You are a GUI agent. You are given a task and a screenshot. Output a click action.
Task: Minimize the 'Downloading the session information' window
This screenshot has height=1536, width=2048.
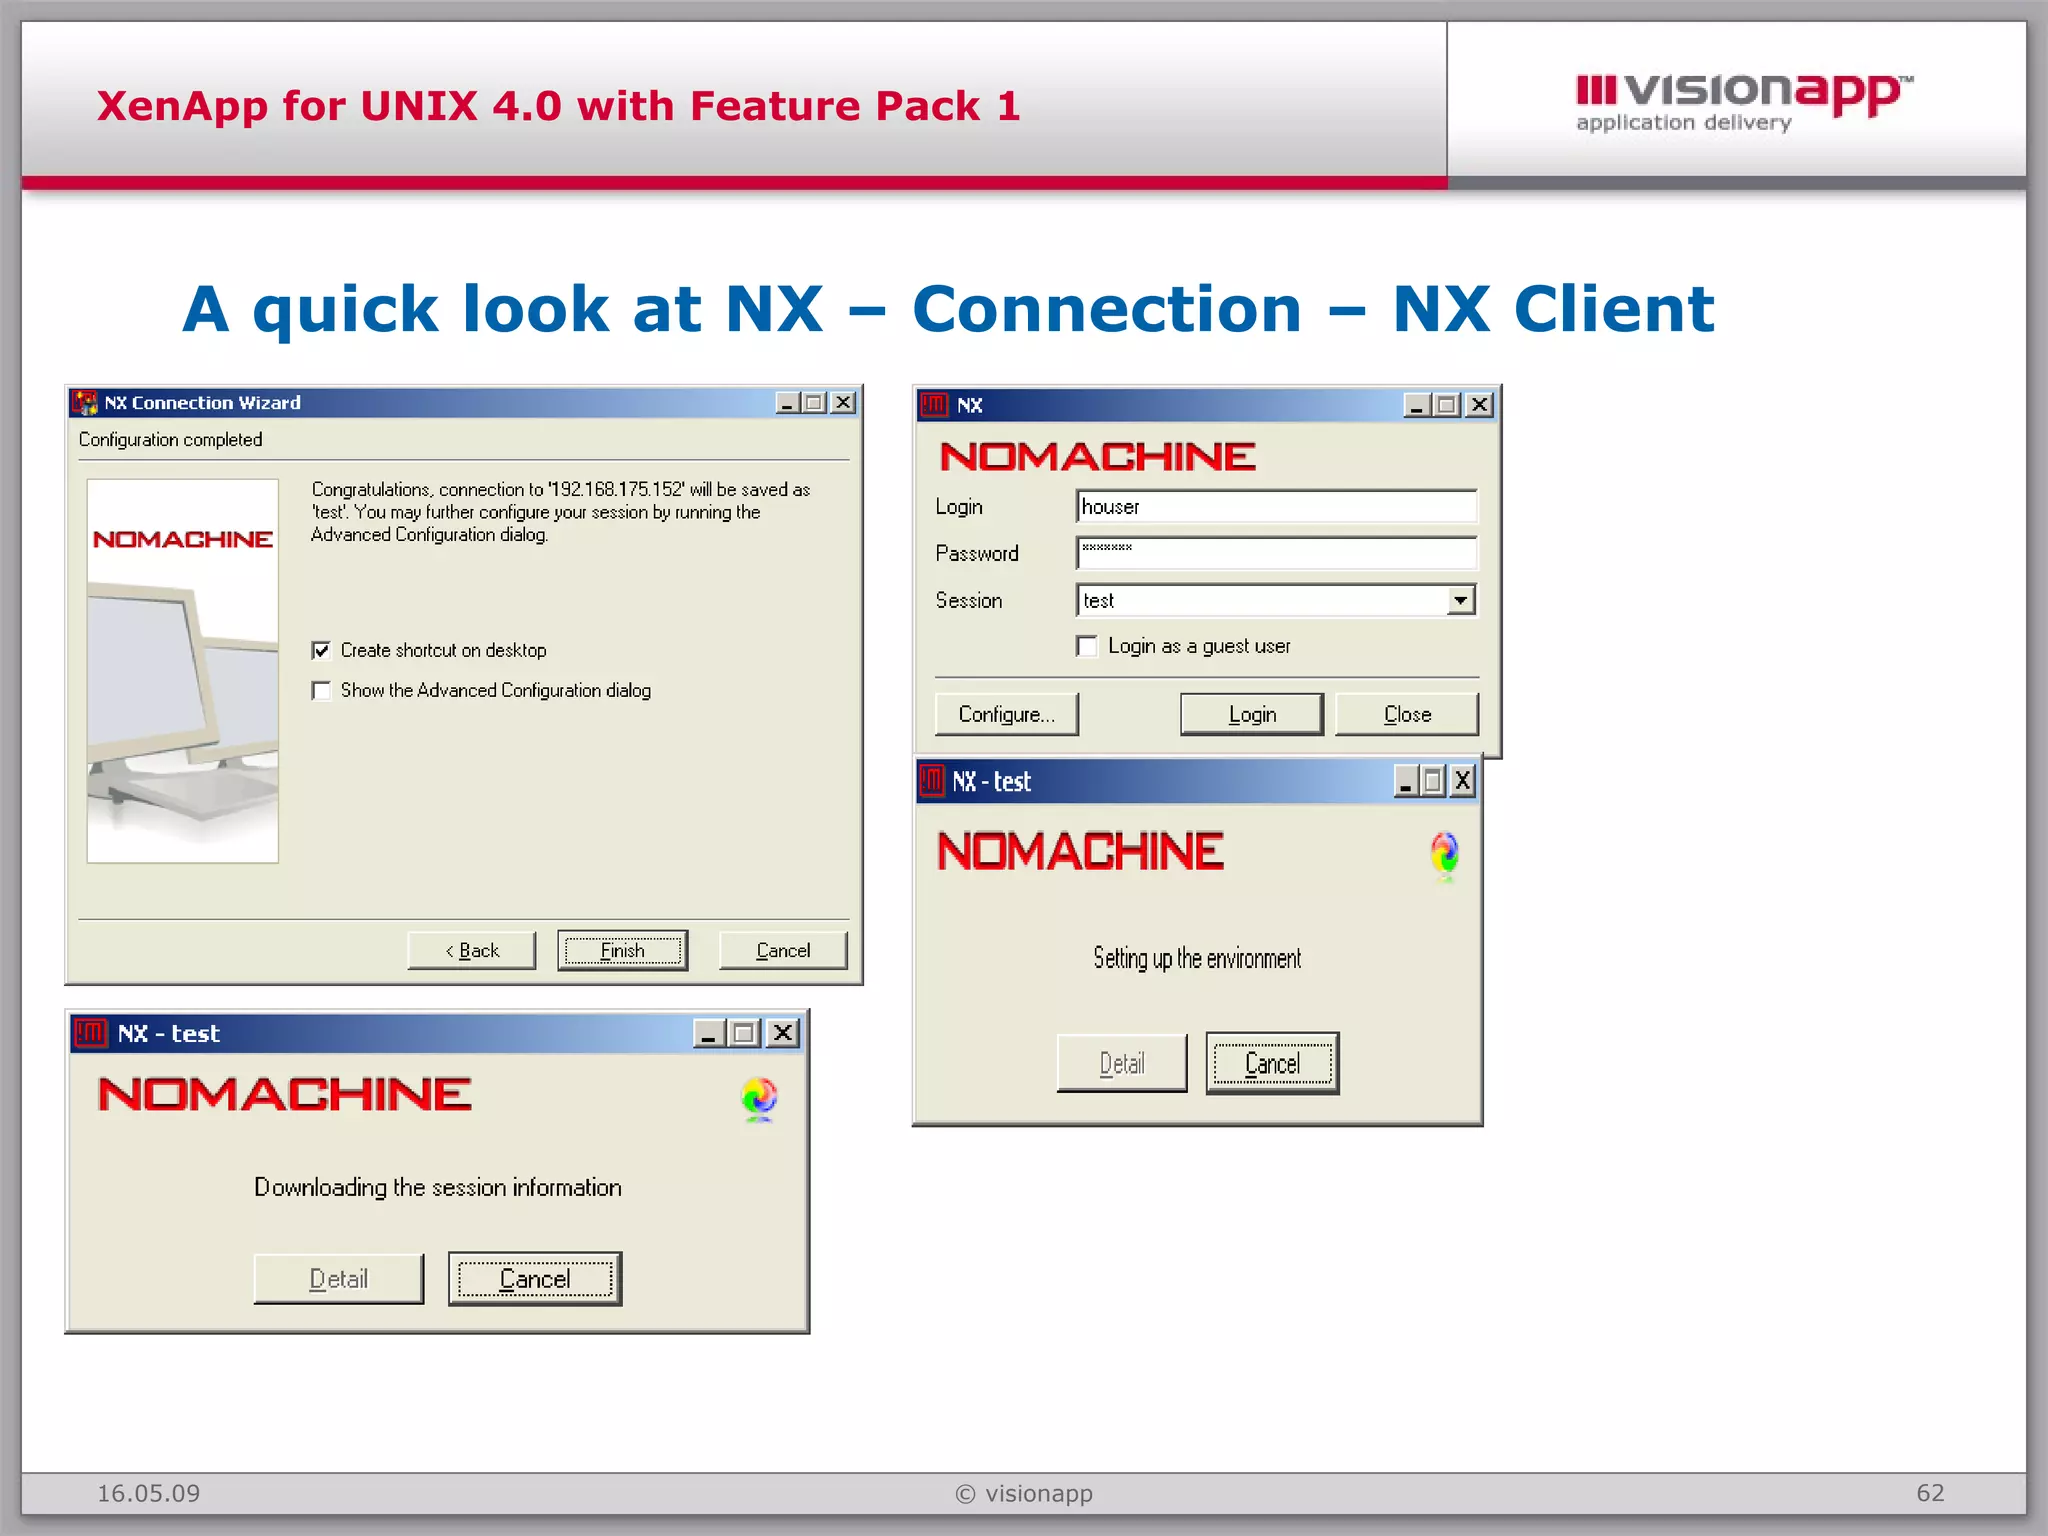pos(709,1033)
